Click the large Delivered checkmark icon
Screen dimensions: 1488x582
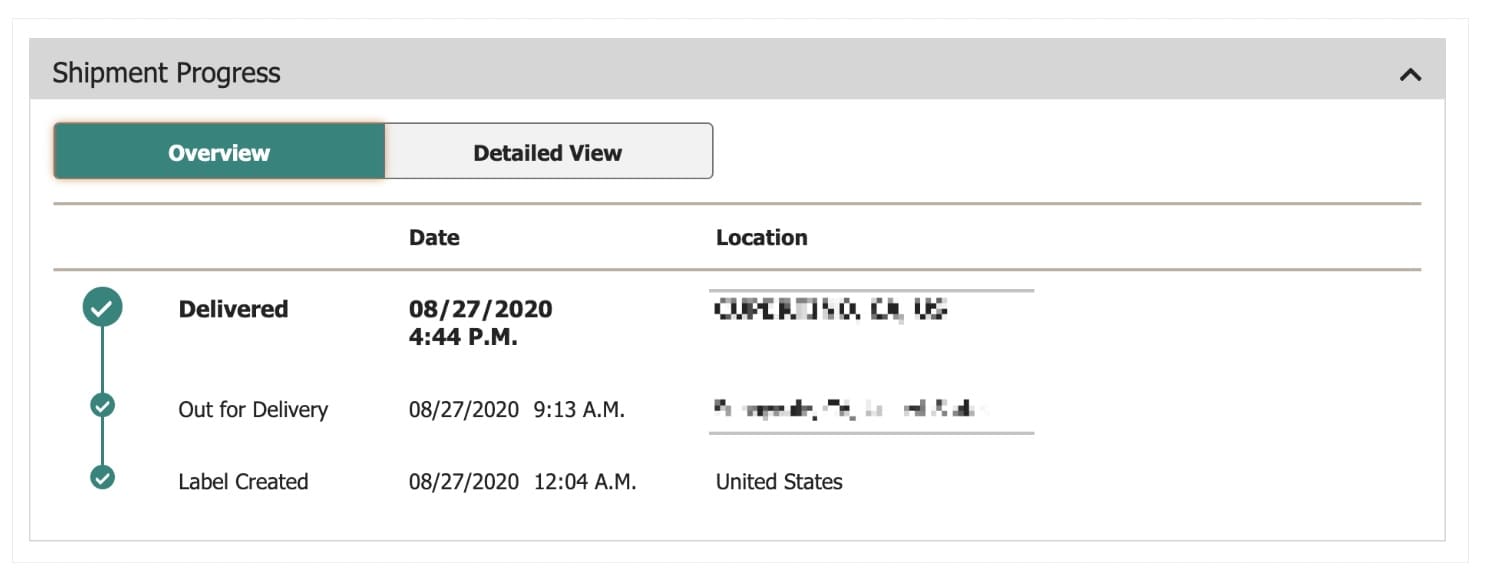pos(102,308)
